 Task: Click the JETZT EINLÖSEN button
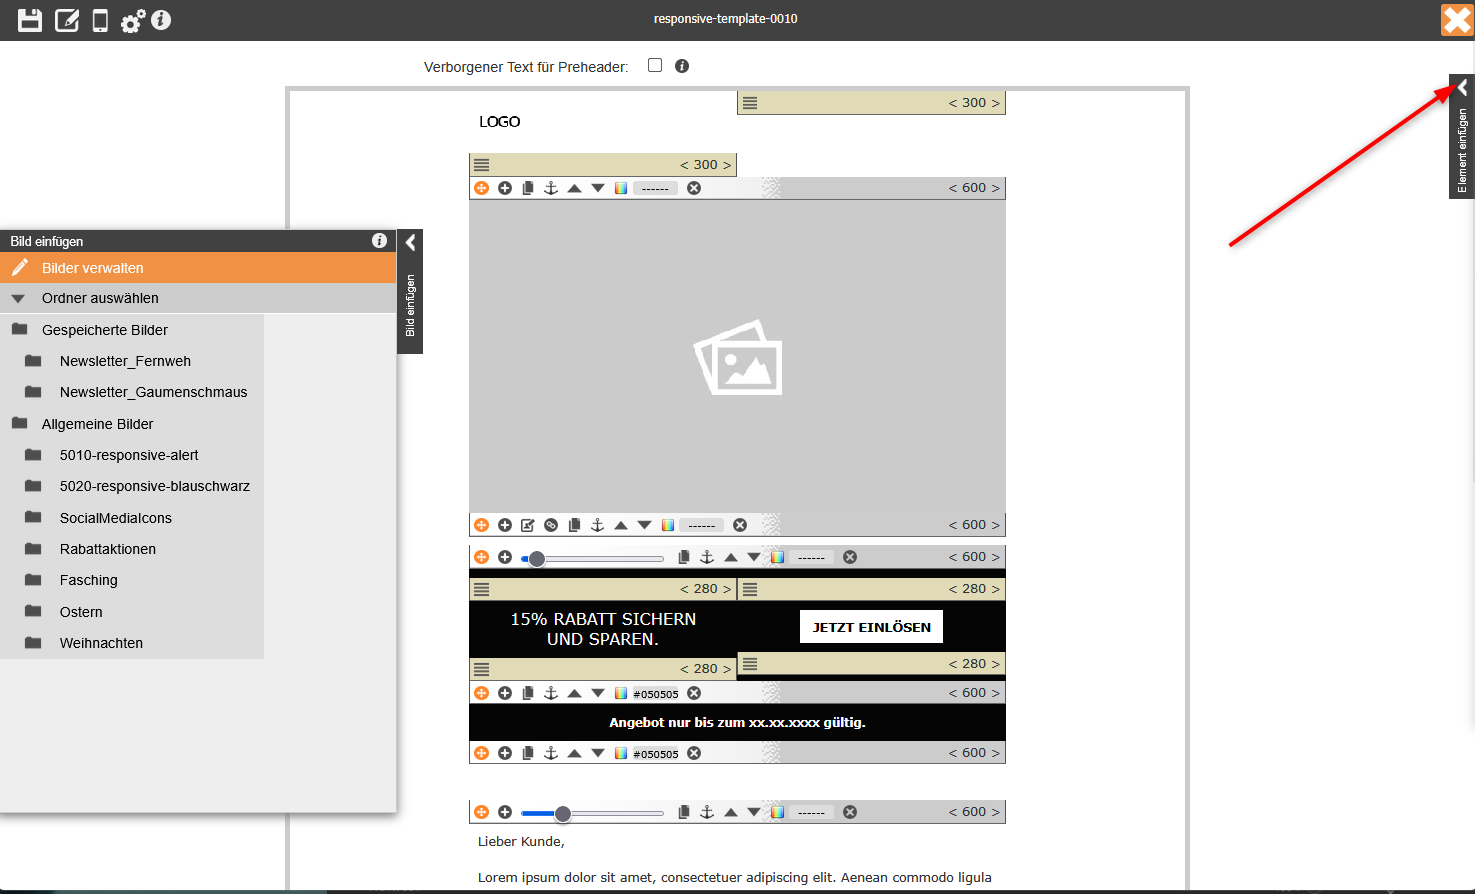coord(871,627)
